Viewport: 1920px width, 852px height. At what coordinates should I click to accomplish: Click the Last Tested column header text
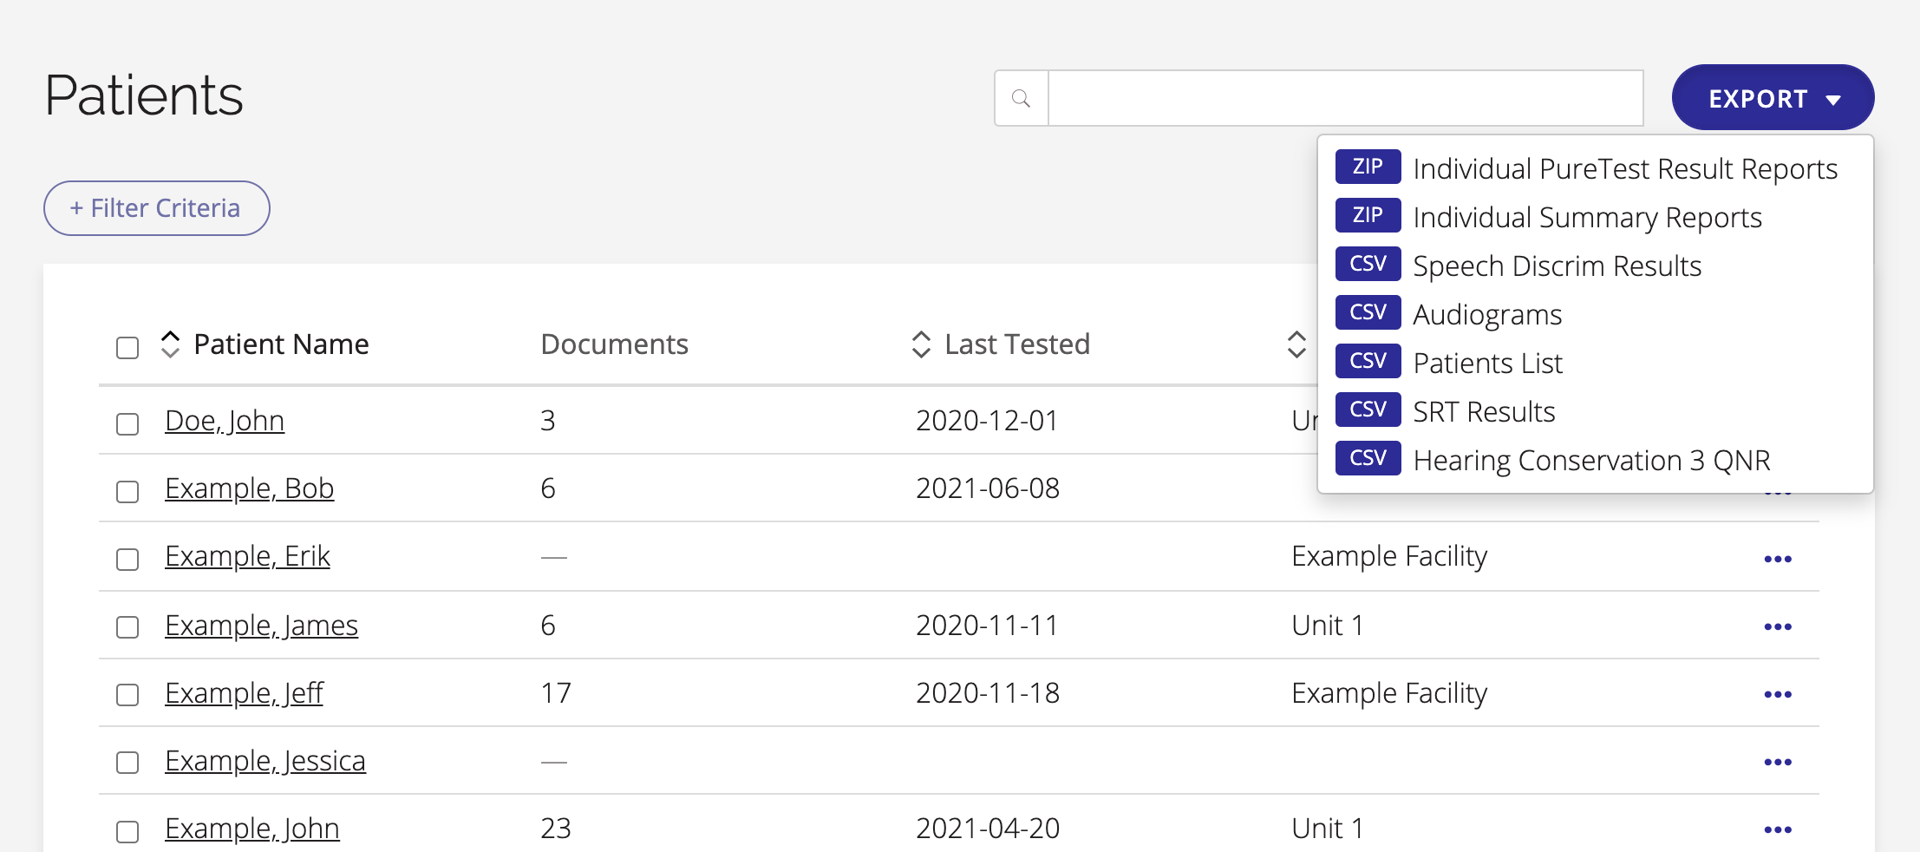click(x=1017, y=344)
